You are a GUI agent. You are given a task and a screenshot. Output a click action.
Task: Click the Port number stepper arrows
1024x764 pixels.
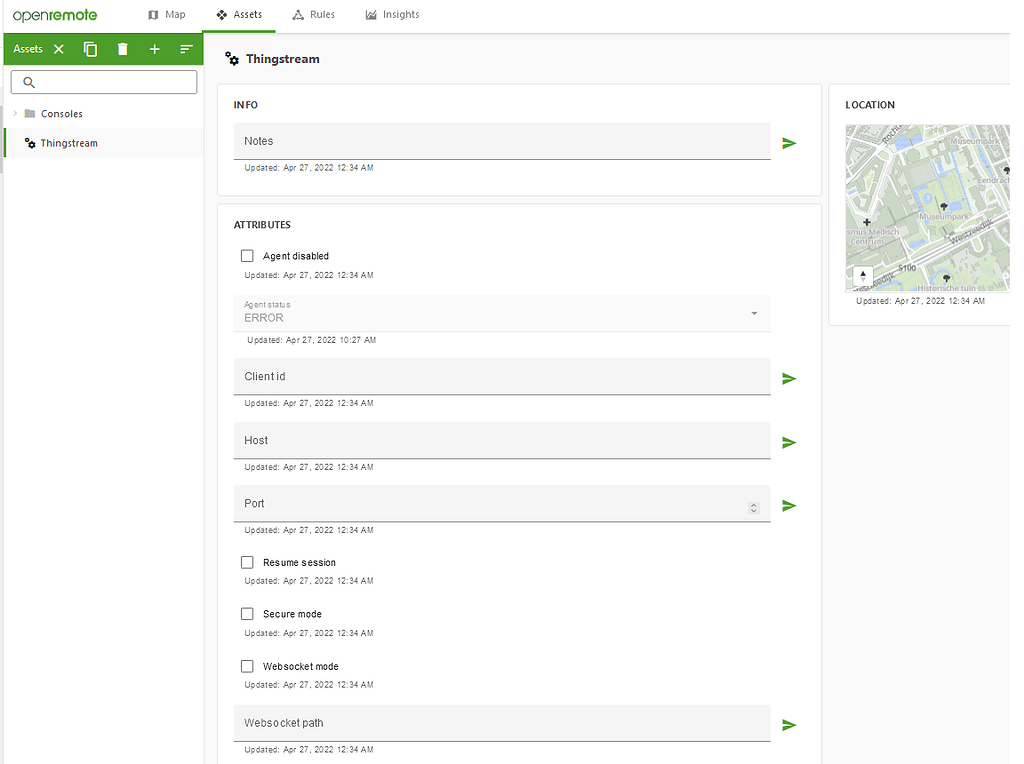point(754,508)
